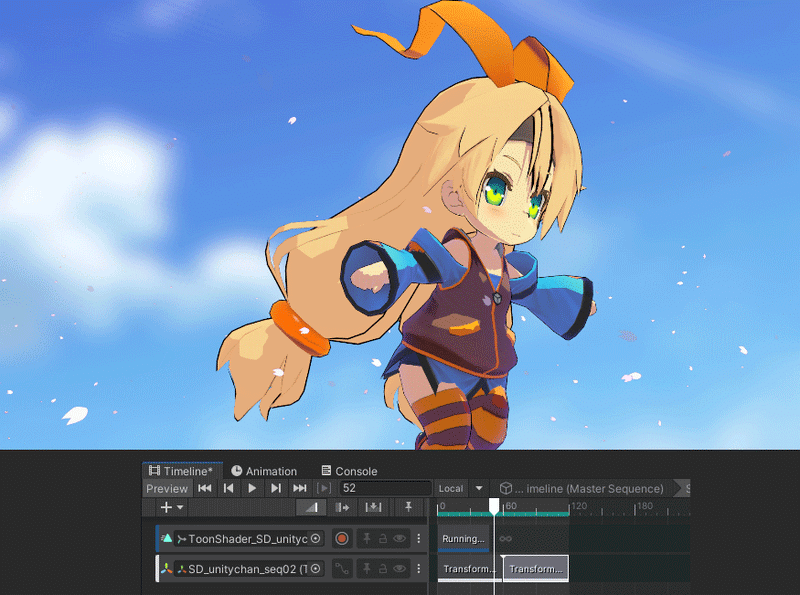This screenshot has height=595, width=800.
Task: Pin the SD_unitychan_seq02 track
Action: (x=366, y=568)
